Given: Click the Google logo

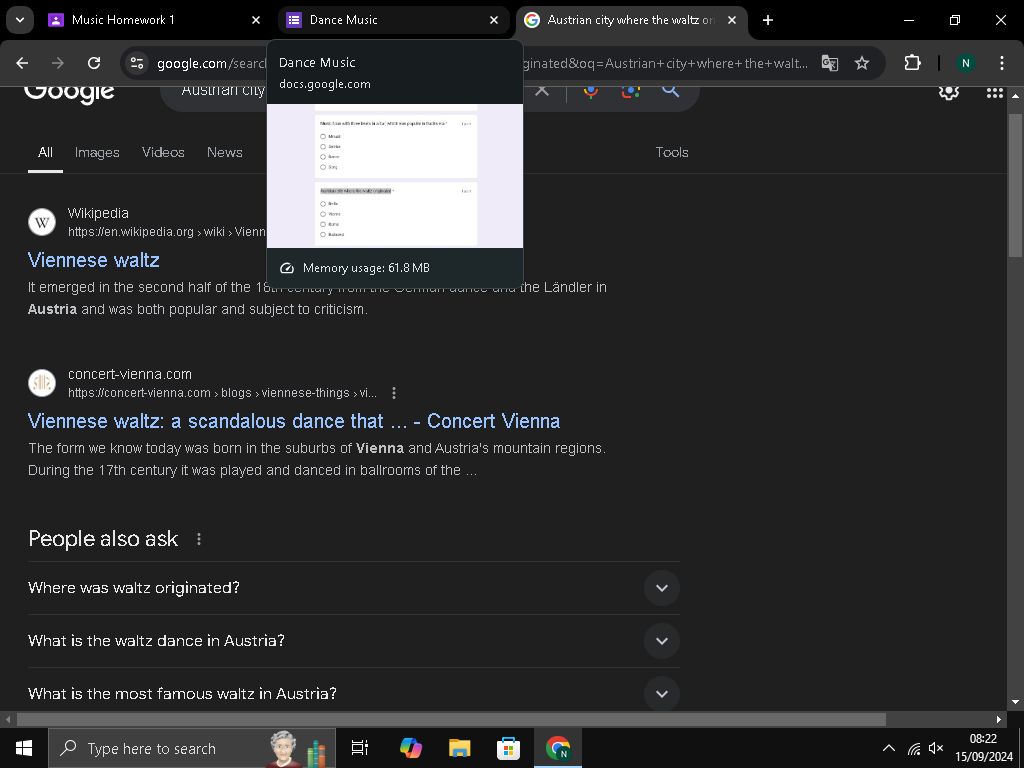Looking at the screenshot, I should pyautogui.click(x=69, y=92).
